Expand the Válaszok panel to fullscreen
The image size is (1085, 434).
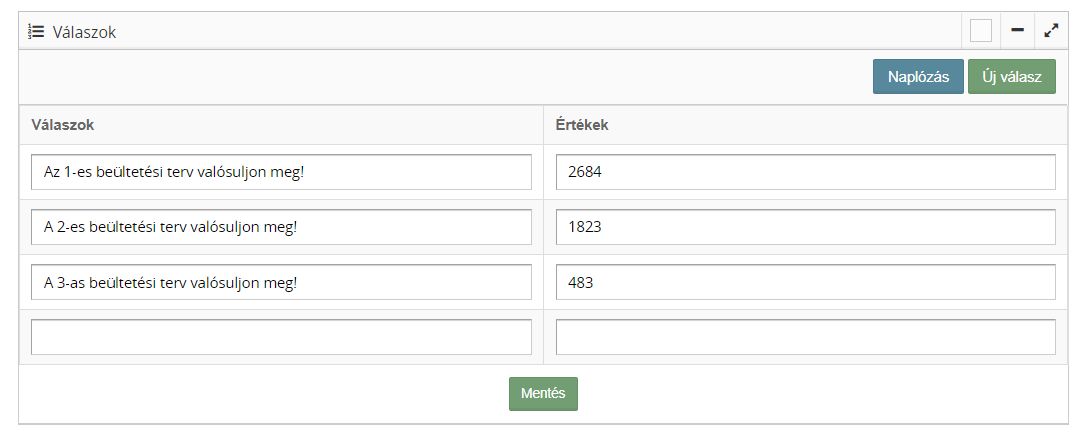coord(1051,31)
